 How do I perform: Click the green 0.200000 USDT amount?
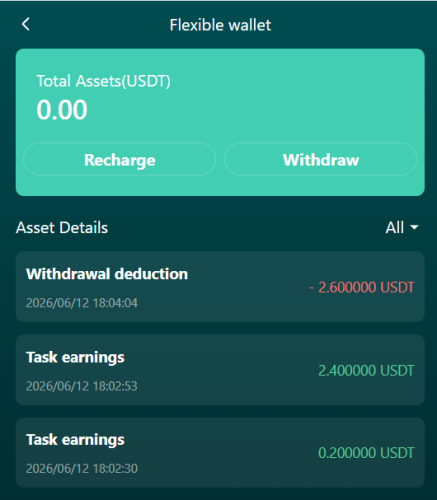(x=366, y=453)
